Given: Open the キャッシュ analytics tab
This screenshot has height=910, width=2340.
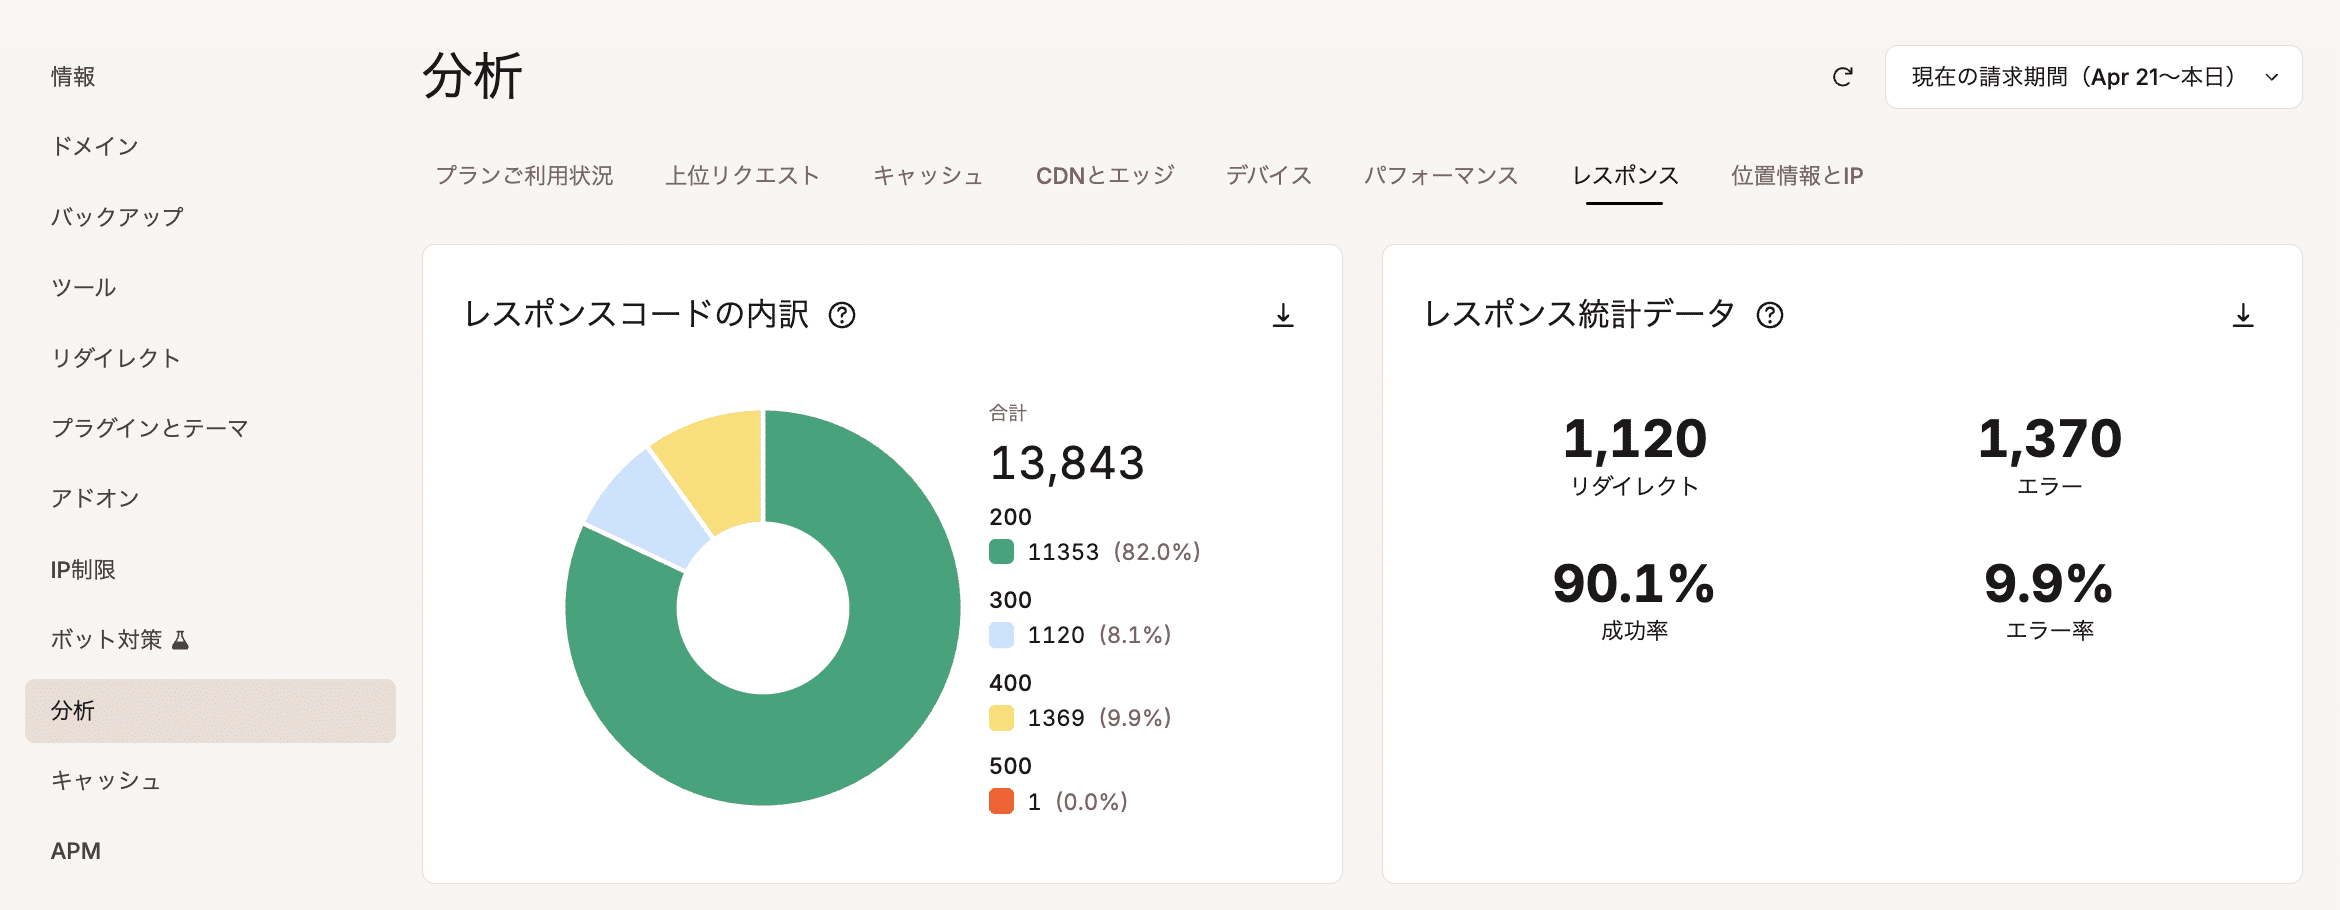Looking at the screenshot, I should pos(928,176).
